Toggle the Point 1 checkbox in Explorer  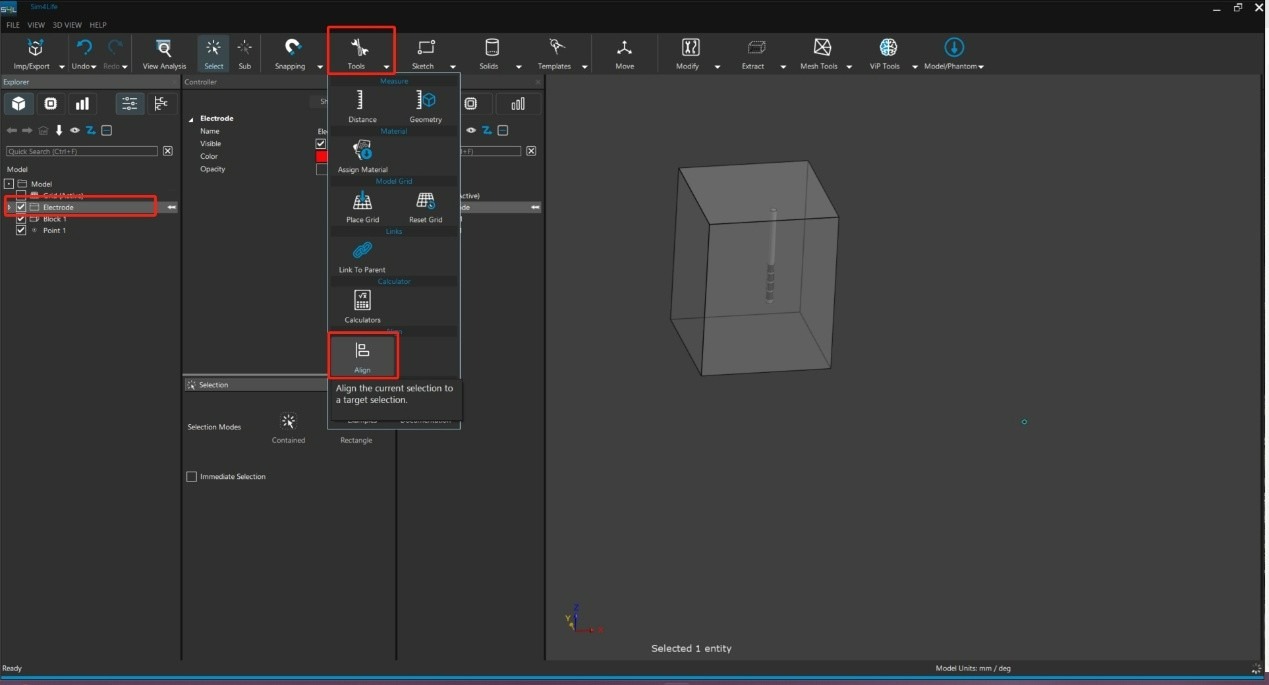pyautogui.click(x=21, y=231)
